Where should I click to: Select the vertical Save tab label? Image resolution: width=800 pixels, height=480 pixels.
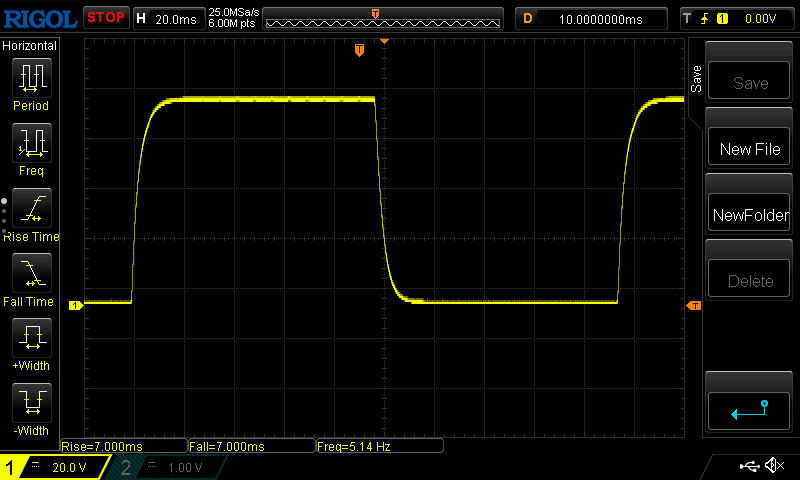point(696,79)
